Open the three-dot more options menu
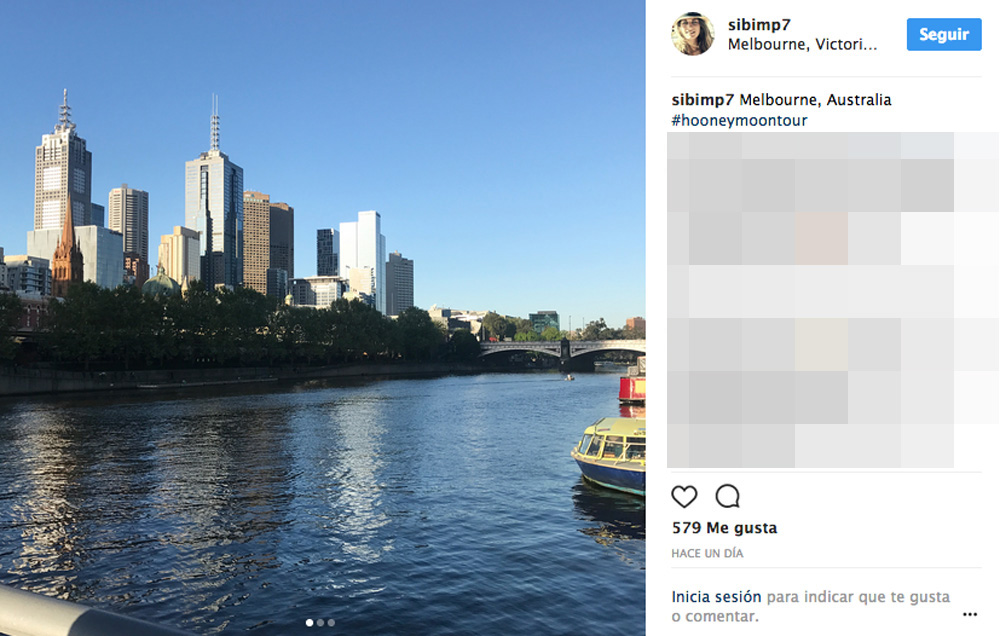Screen dimensions: 1000x636 (970, 614)
